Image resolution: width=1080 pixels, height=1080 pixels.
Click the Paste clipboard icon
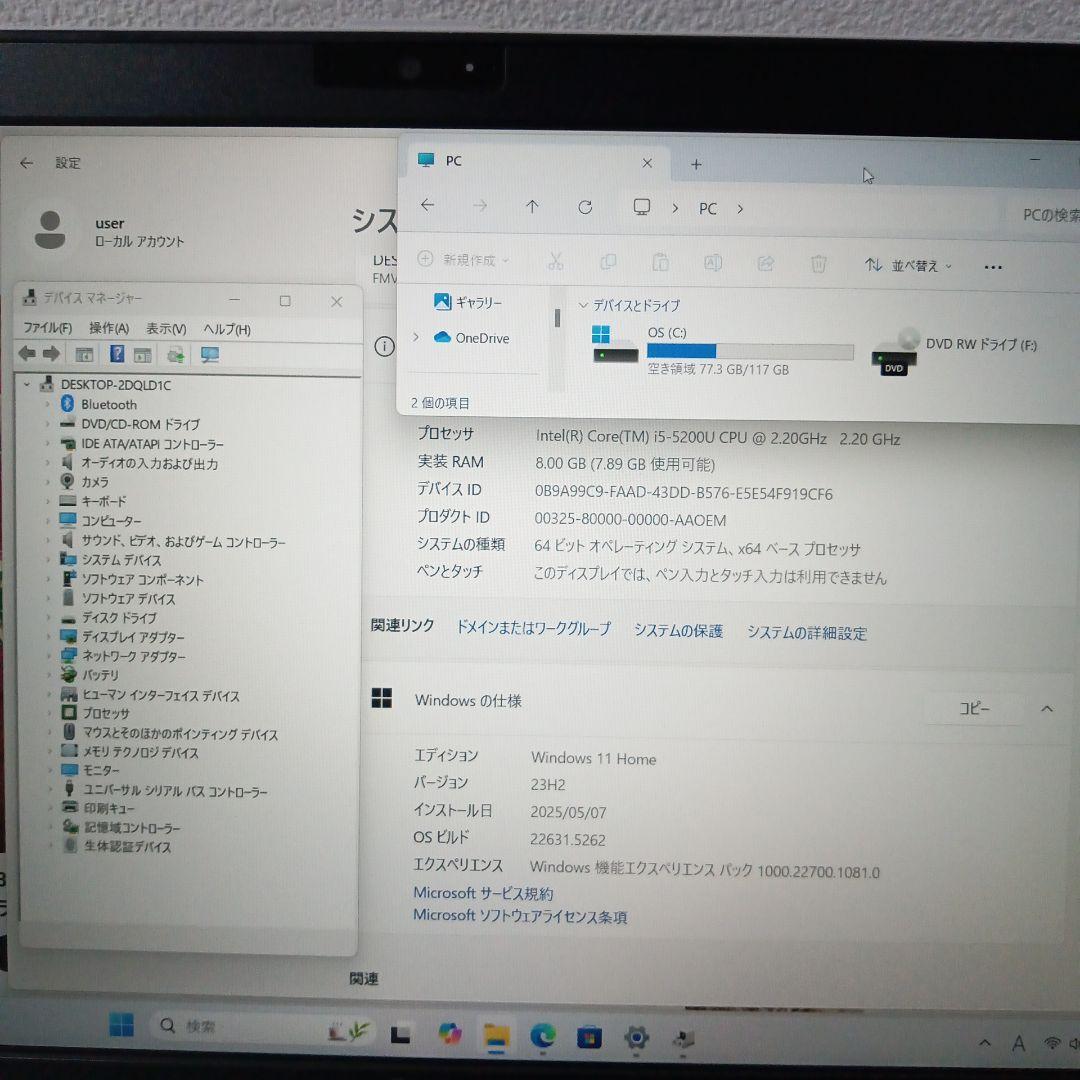tap(661, 262)
